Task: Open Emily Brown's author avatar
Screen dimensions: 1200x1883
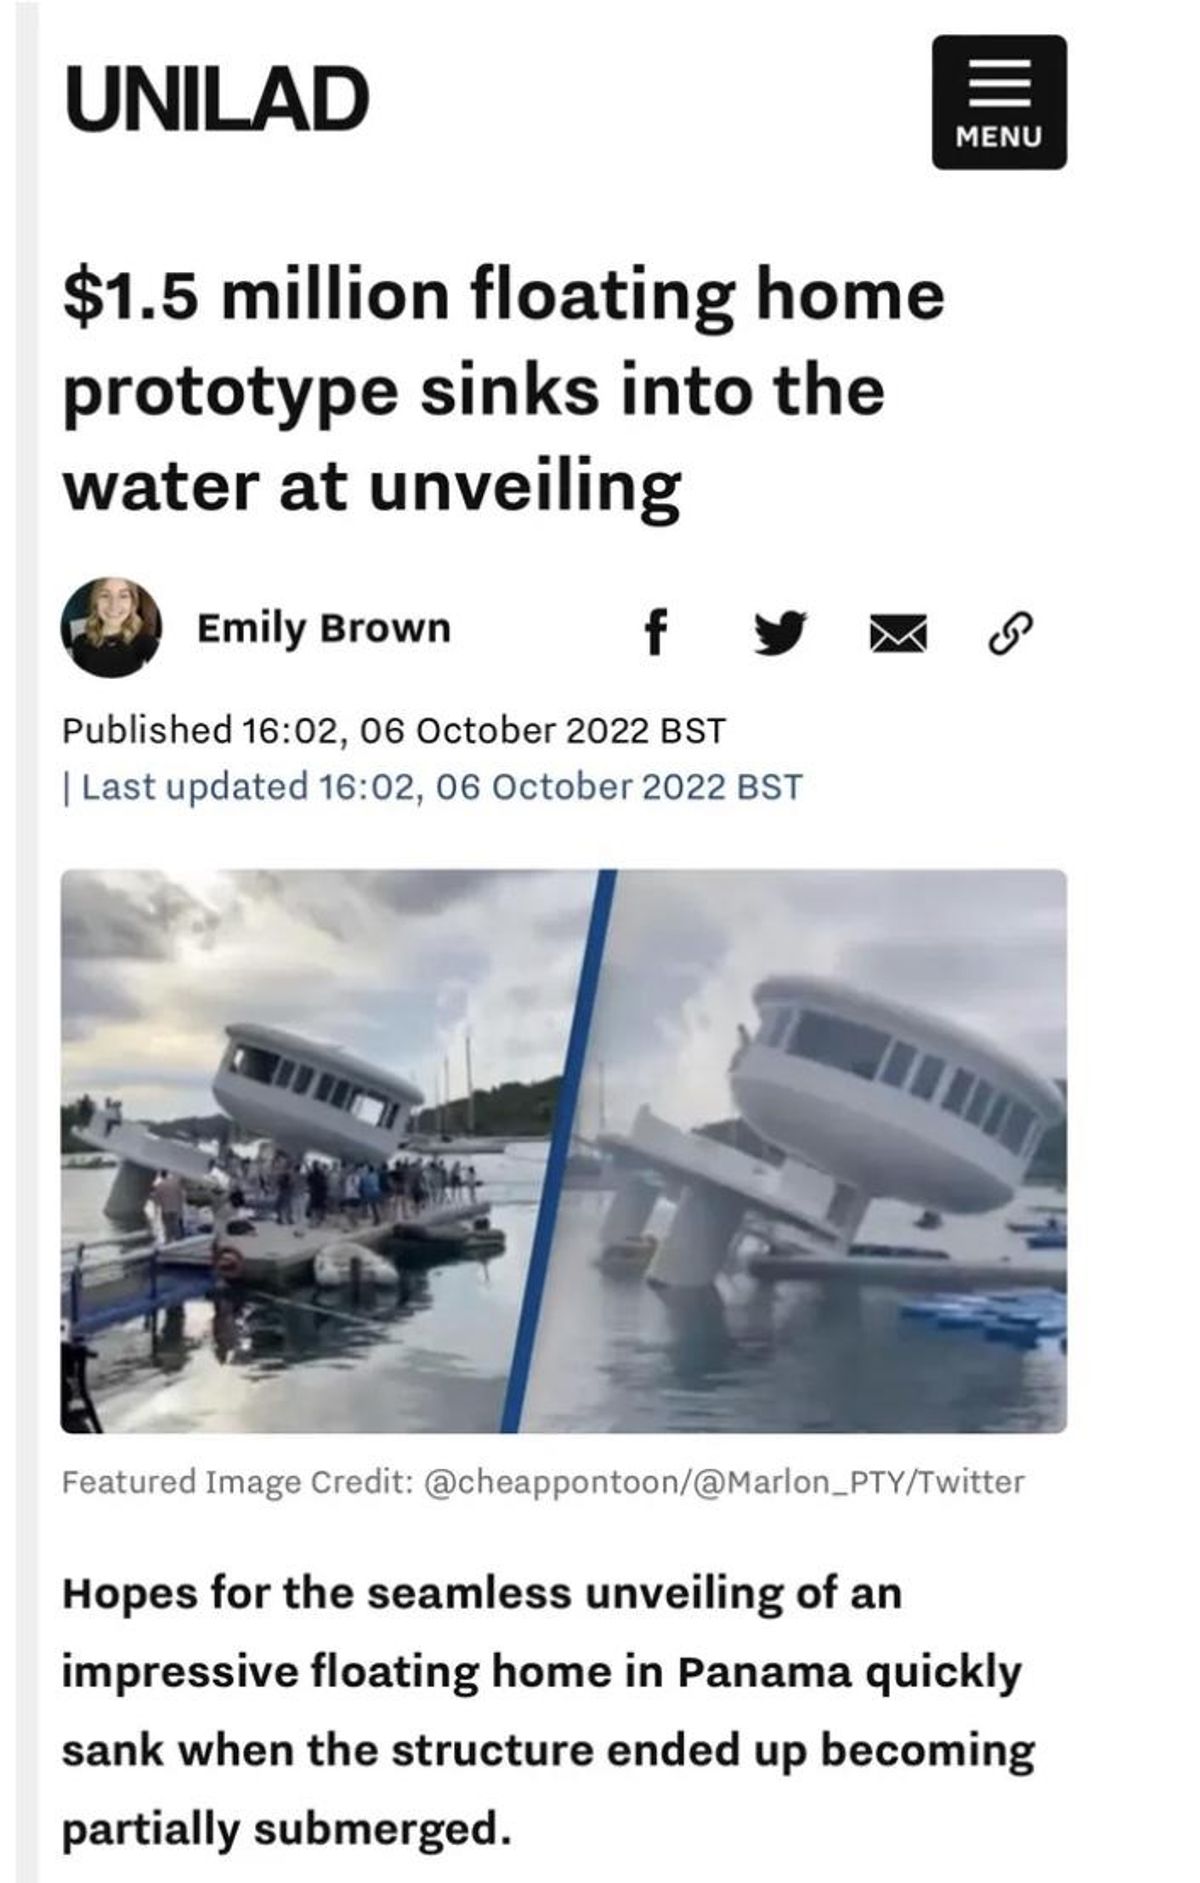Action: [x=111, y=627]
